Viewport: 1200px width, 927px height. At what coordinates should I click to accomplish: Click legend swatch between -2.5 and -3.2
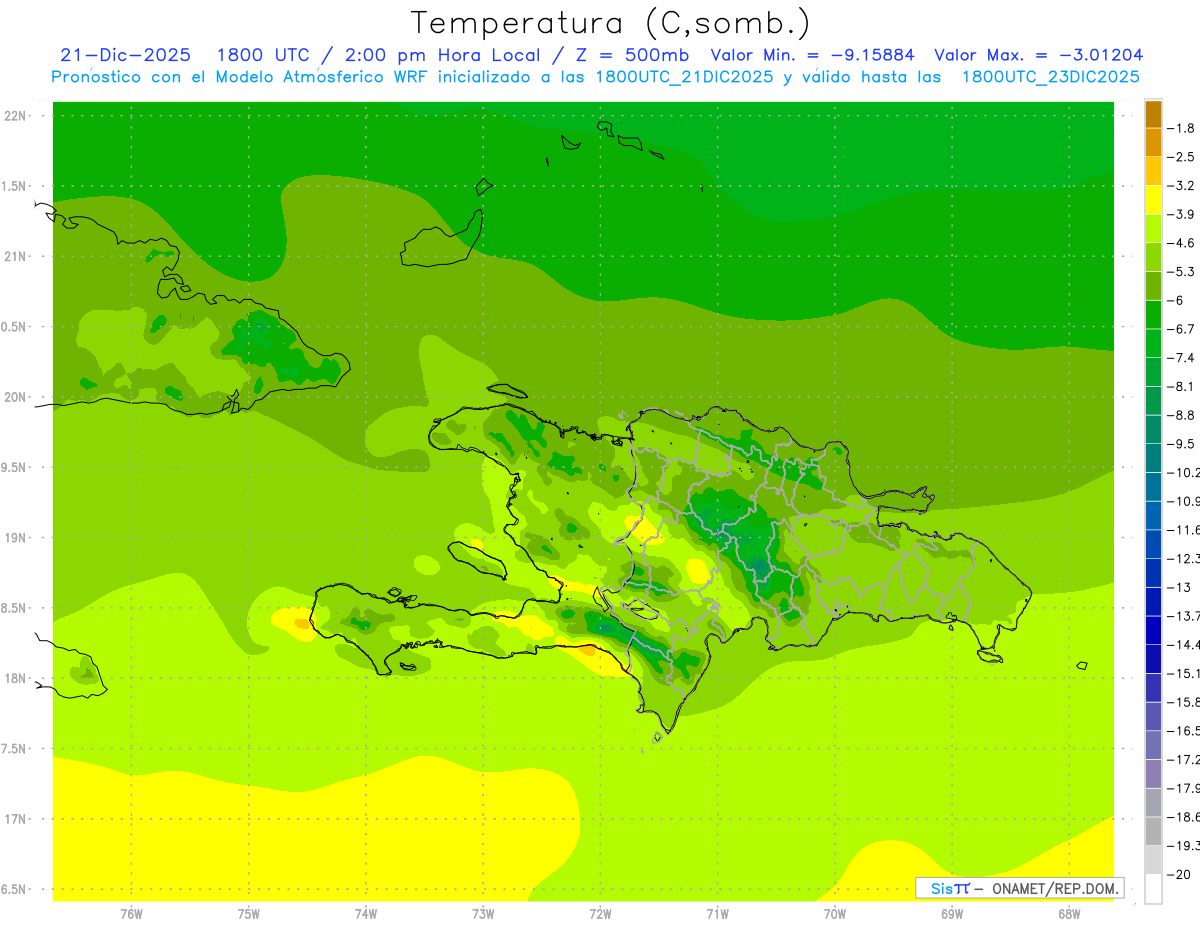[1154, 171]
